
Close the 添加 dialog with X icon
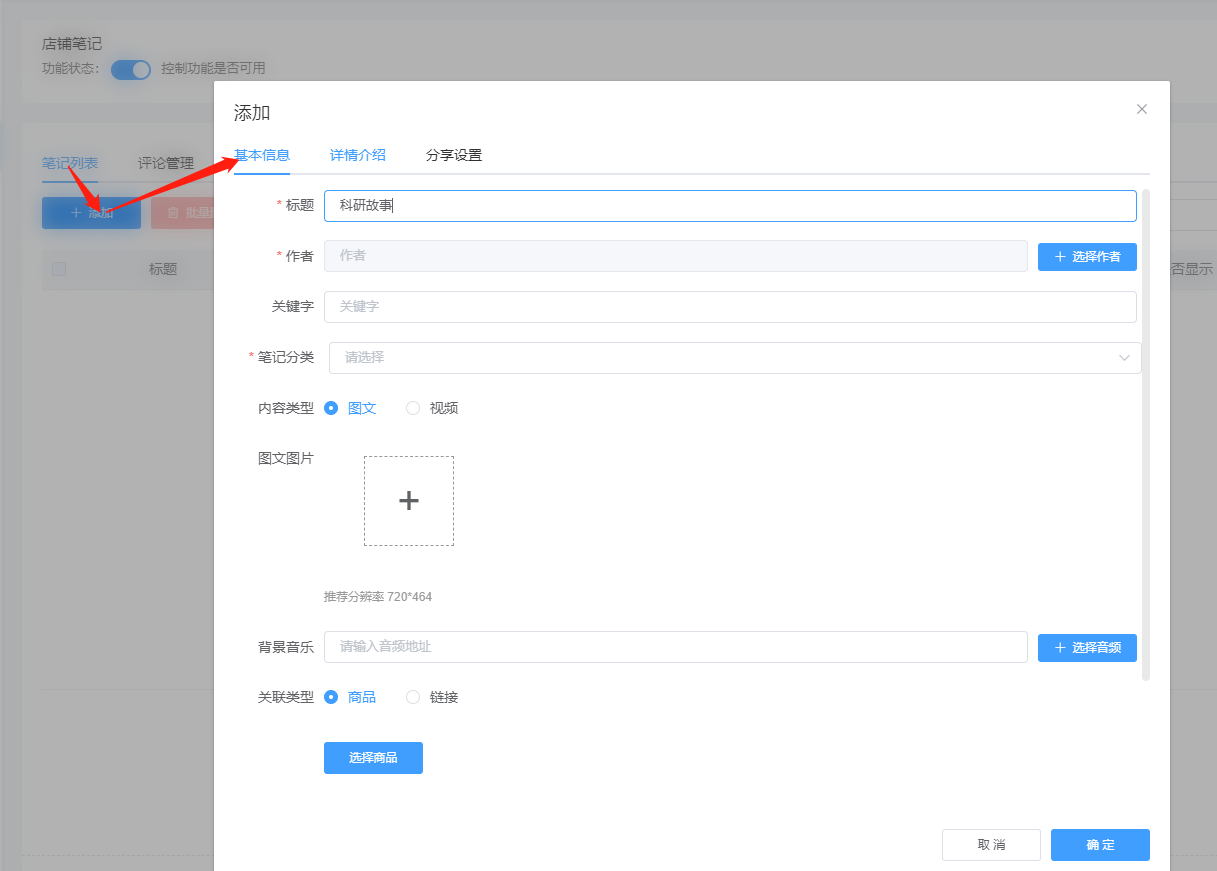coord(1141,109)
